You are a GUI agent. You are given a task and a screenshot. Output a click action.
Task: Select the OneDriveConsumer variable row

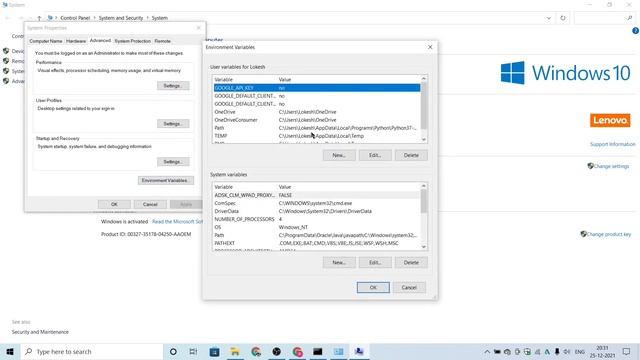coord(317,120)
